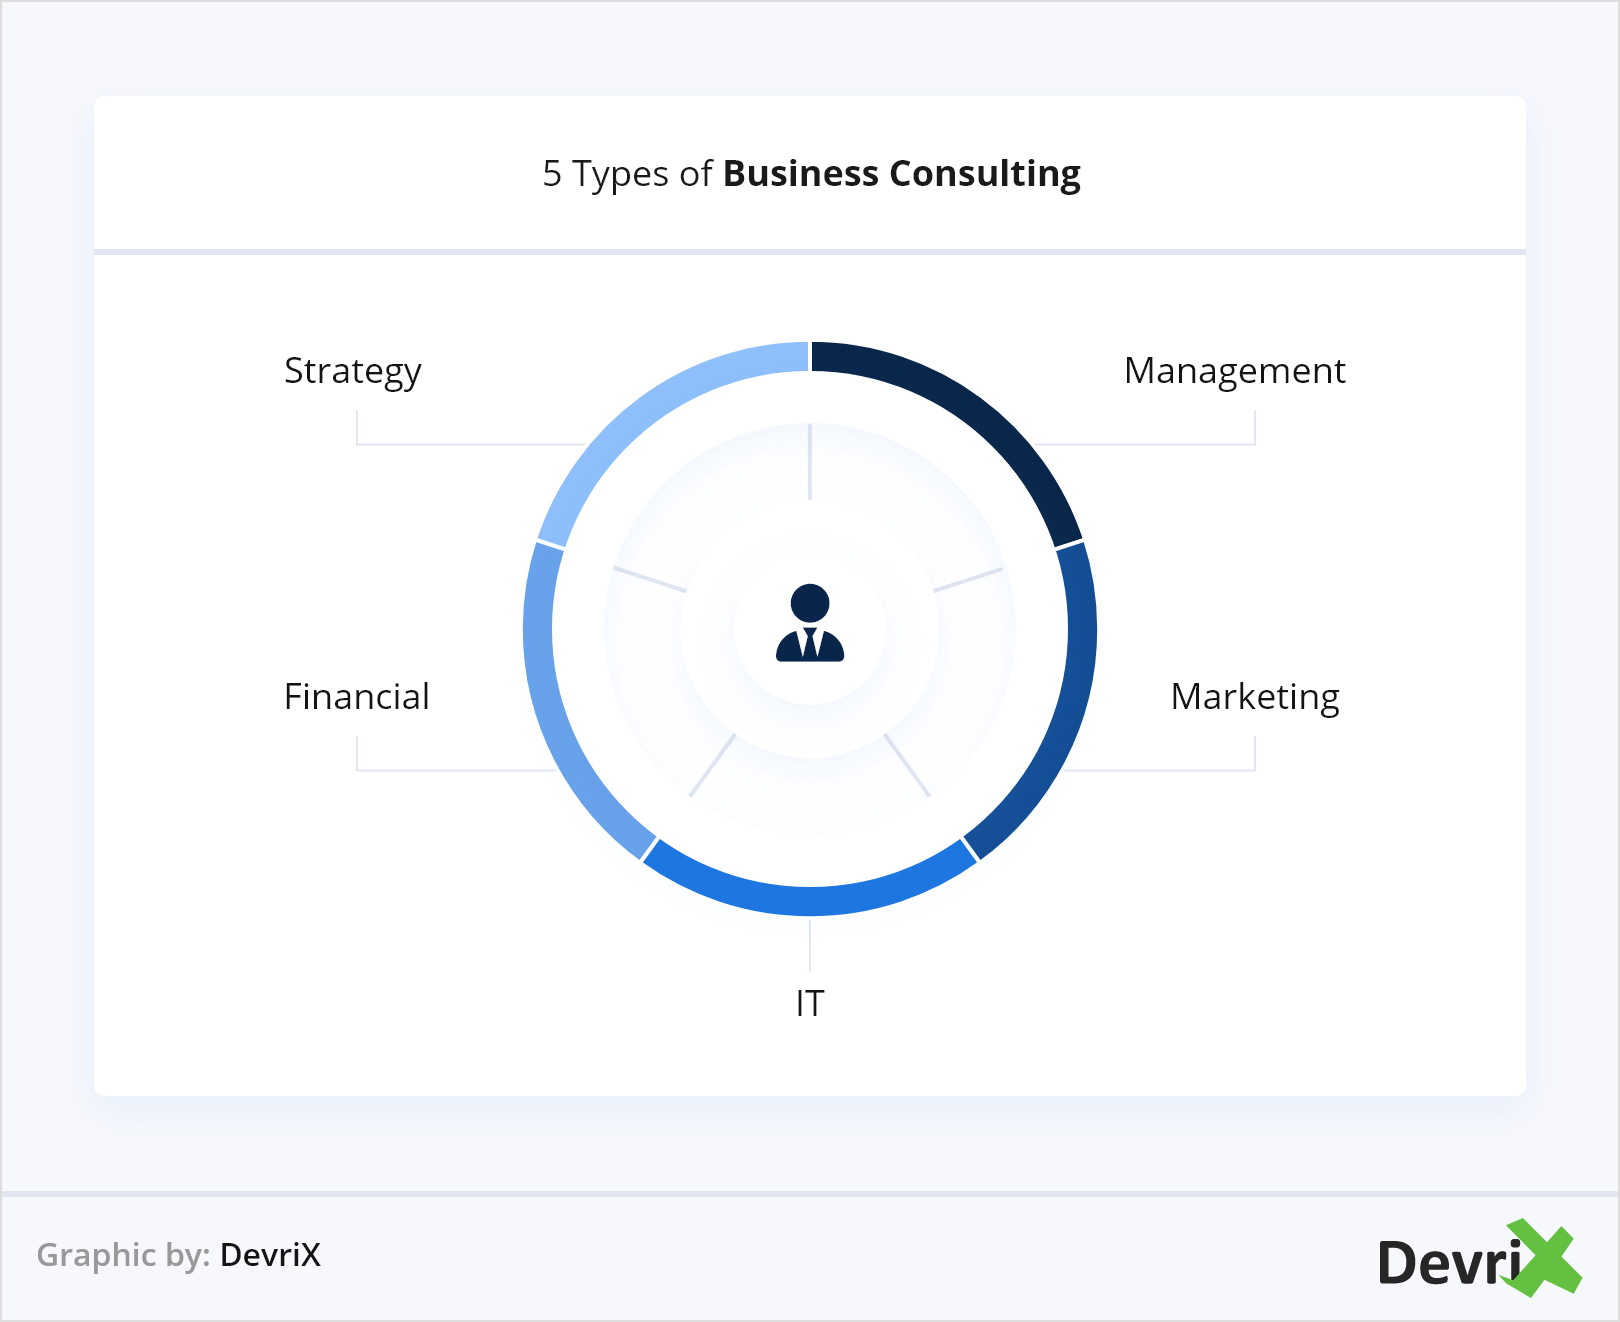Click the DevriX logo wordmark

click(x=1450, y=1262)
